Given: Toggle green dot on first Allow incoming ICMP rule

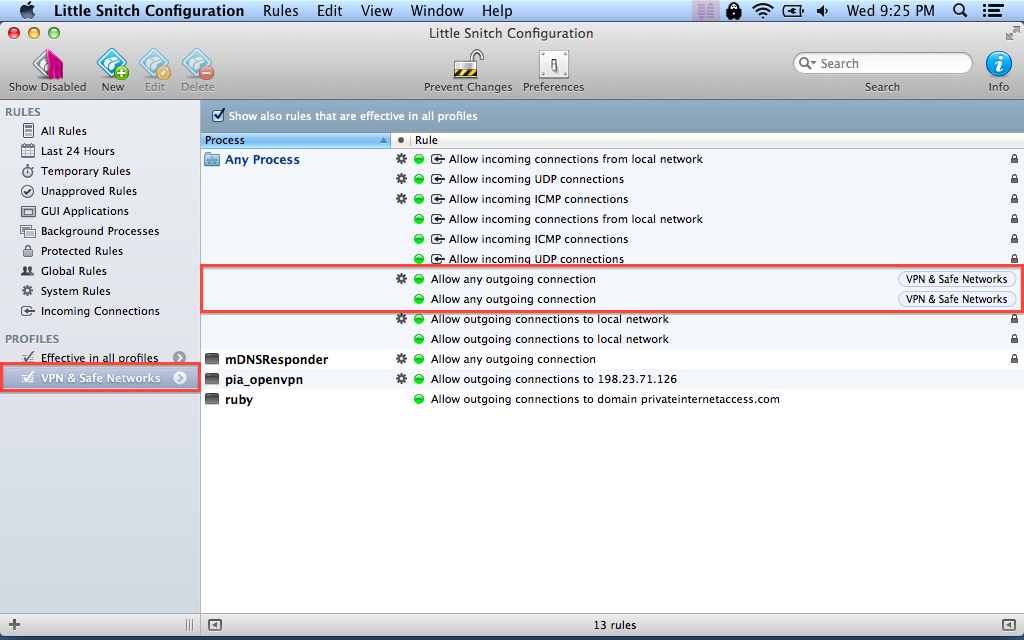Looking at the screenshot, I should [x=419, y=199].
